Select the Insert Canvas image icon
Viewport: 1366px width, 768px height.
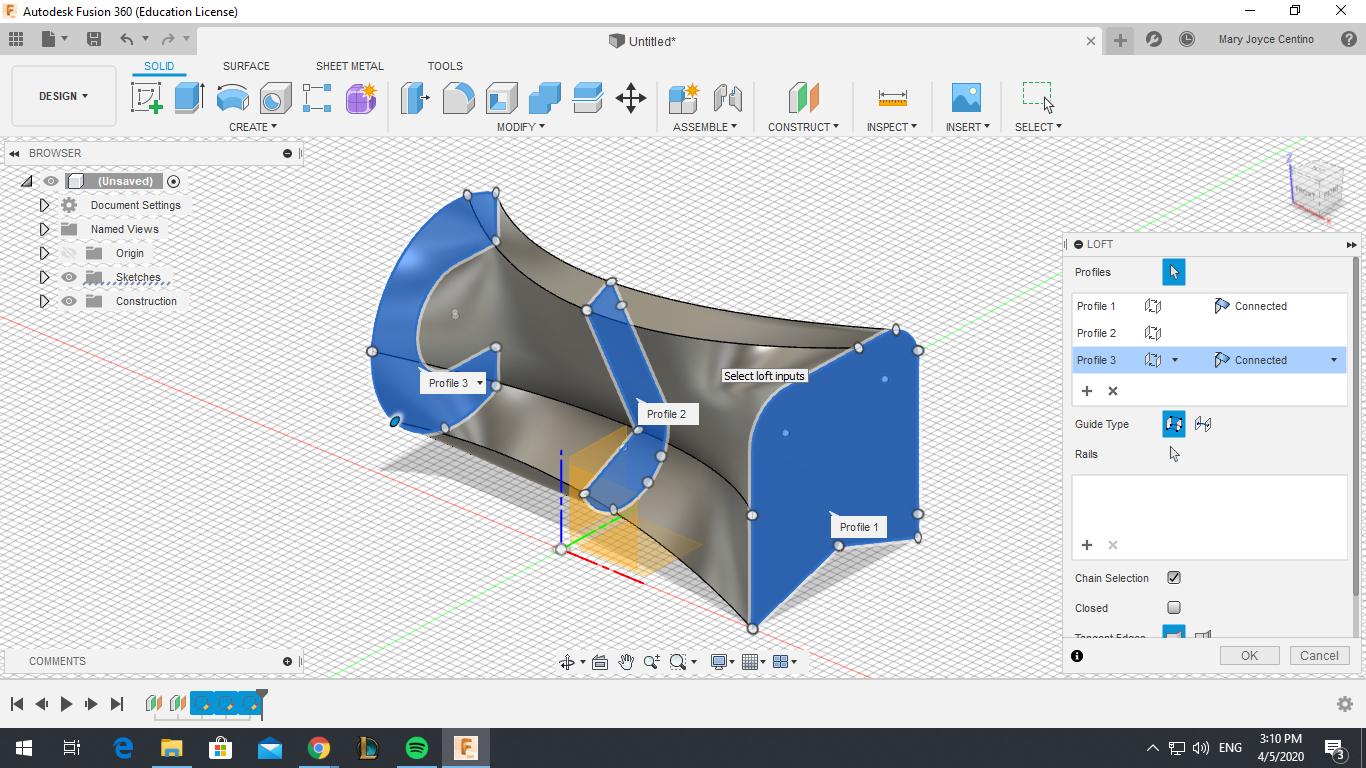pos(965,98)
